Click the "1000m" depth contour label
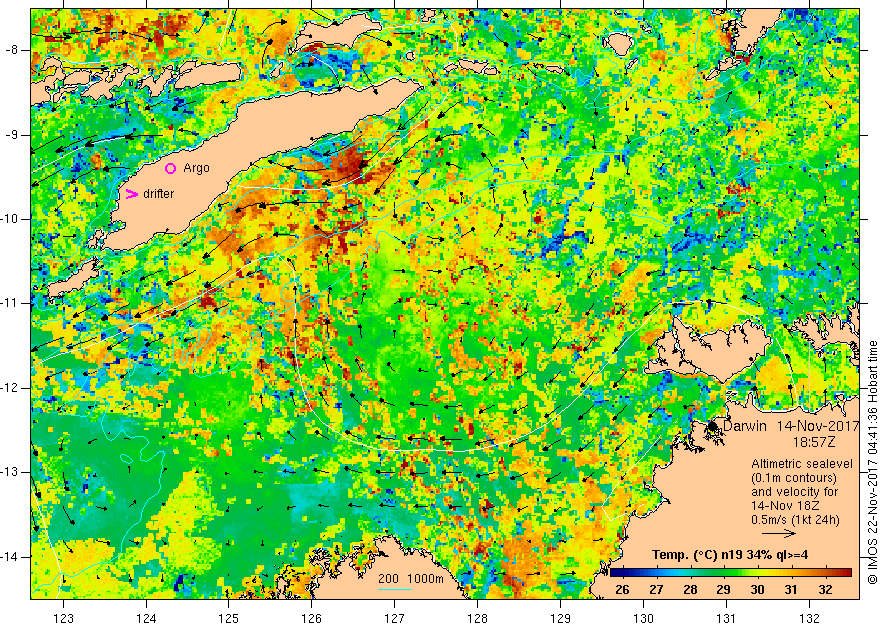 (425, 579)
